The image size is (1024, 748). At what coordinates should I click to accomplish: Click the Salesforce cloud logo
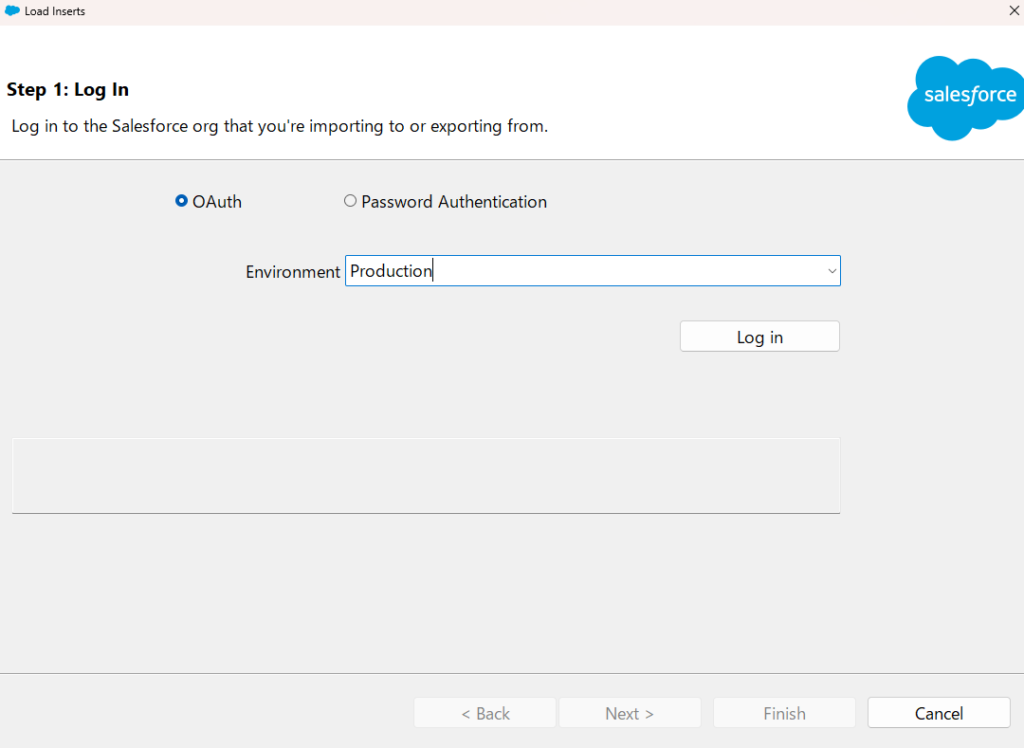coord(964,97)
